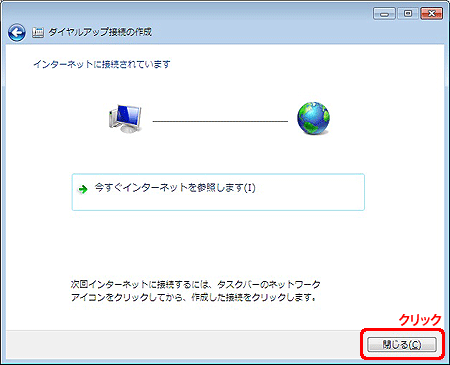The height and width of the screenshot is (365, 450).
Task: Close the window with the red X
Action: (431, 14)
